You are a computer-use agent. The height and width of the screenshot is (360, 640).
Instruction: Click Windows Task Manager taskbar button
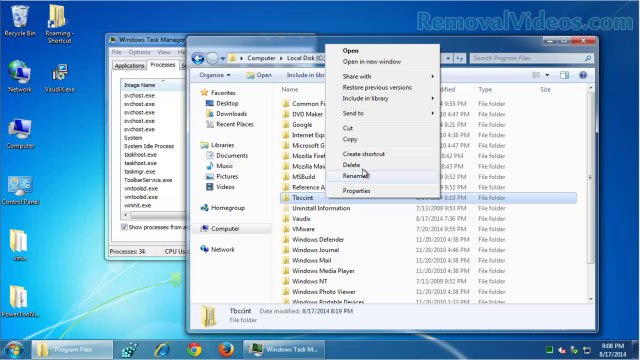coord(284,350)
